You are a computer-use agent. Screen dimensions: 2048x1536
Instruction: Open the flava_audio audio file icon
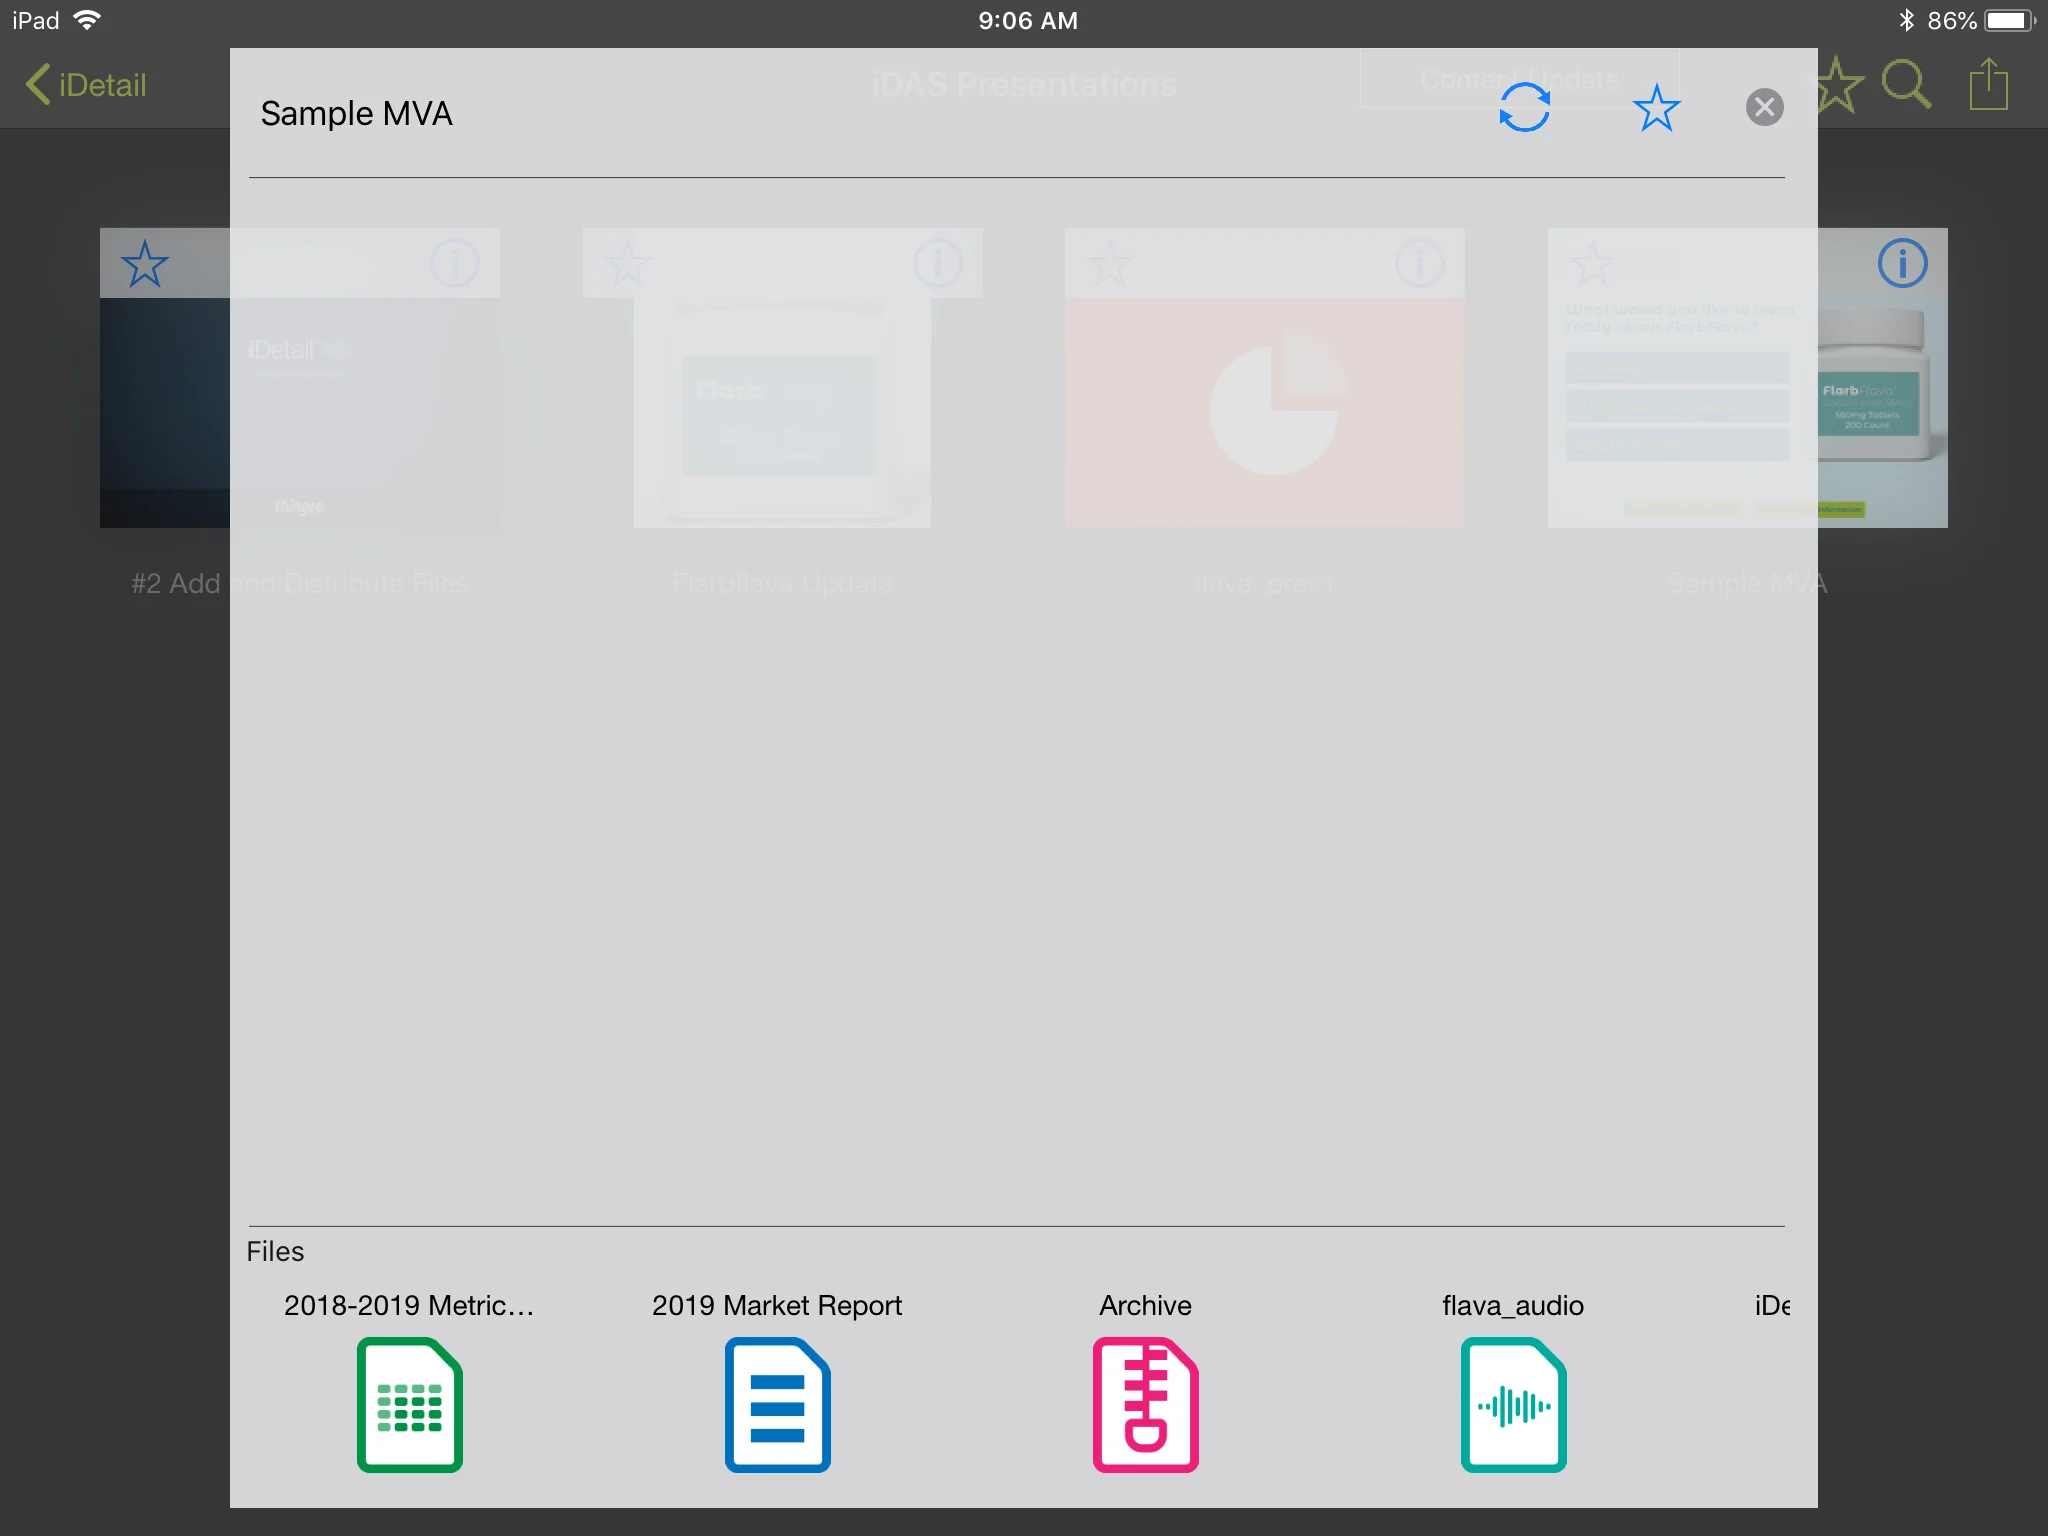(1513, 1405)
